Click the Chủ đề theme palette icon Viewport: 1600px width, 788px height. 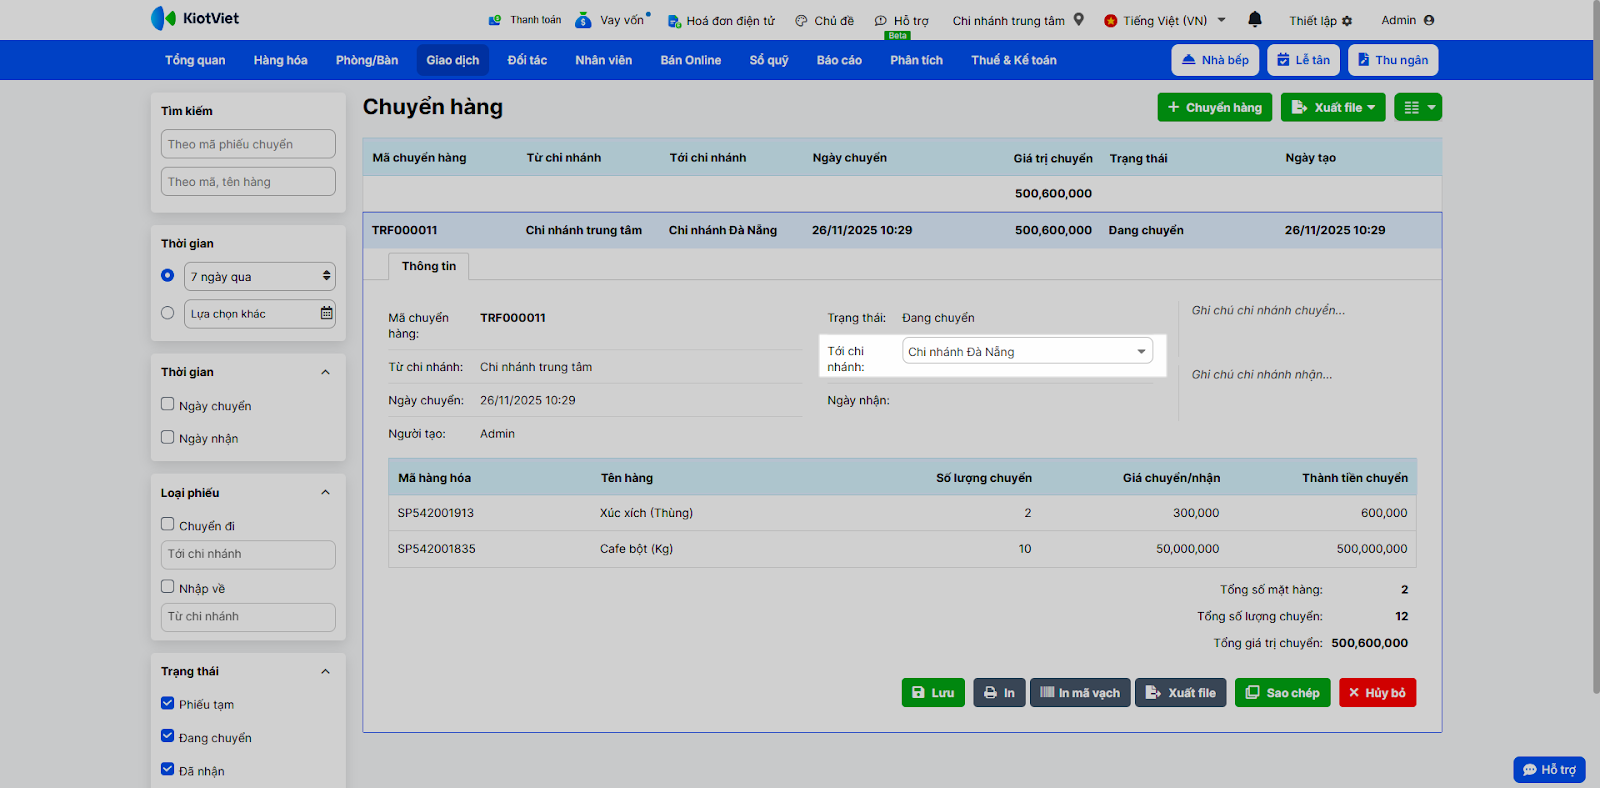(x=801, y=20)
